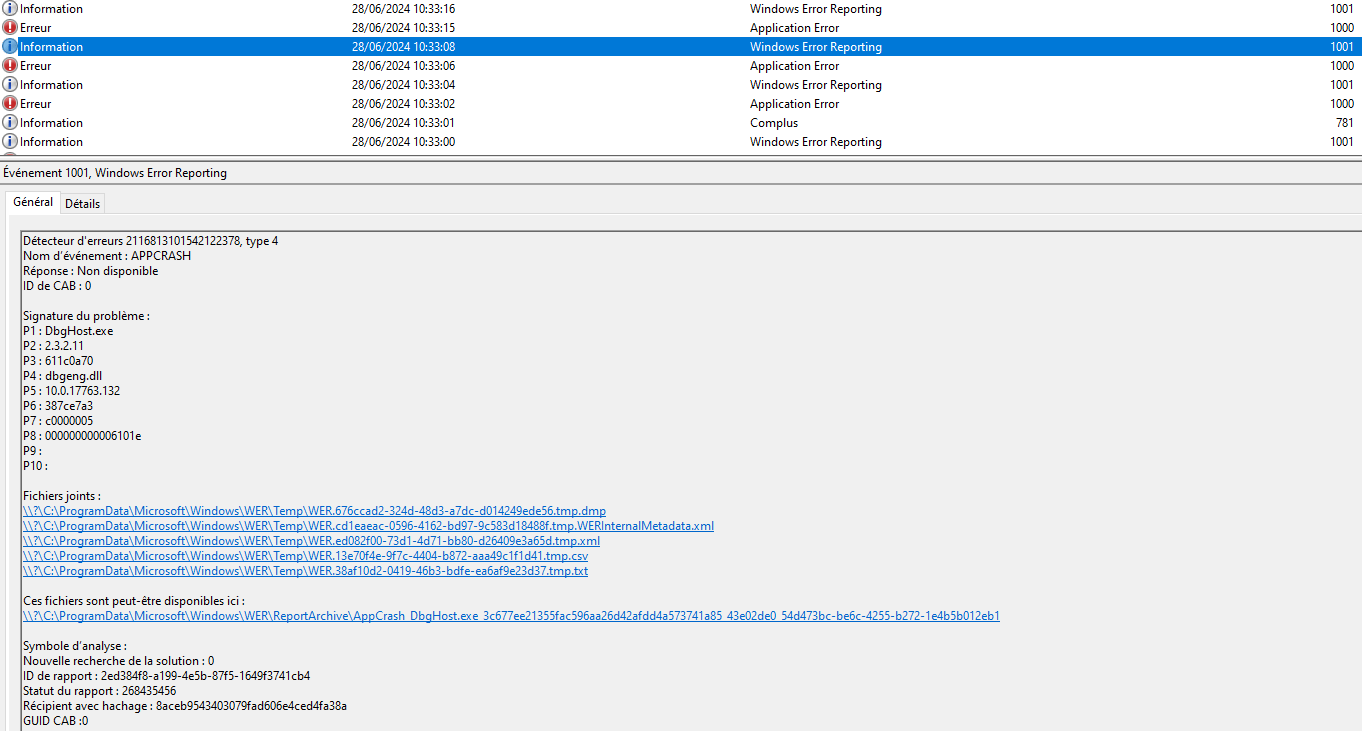1362x731 pixels.
Task: Click the 'P4 : dbgeng.dll' line
Action: point(62,376)
